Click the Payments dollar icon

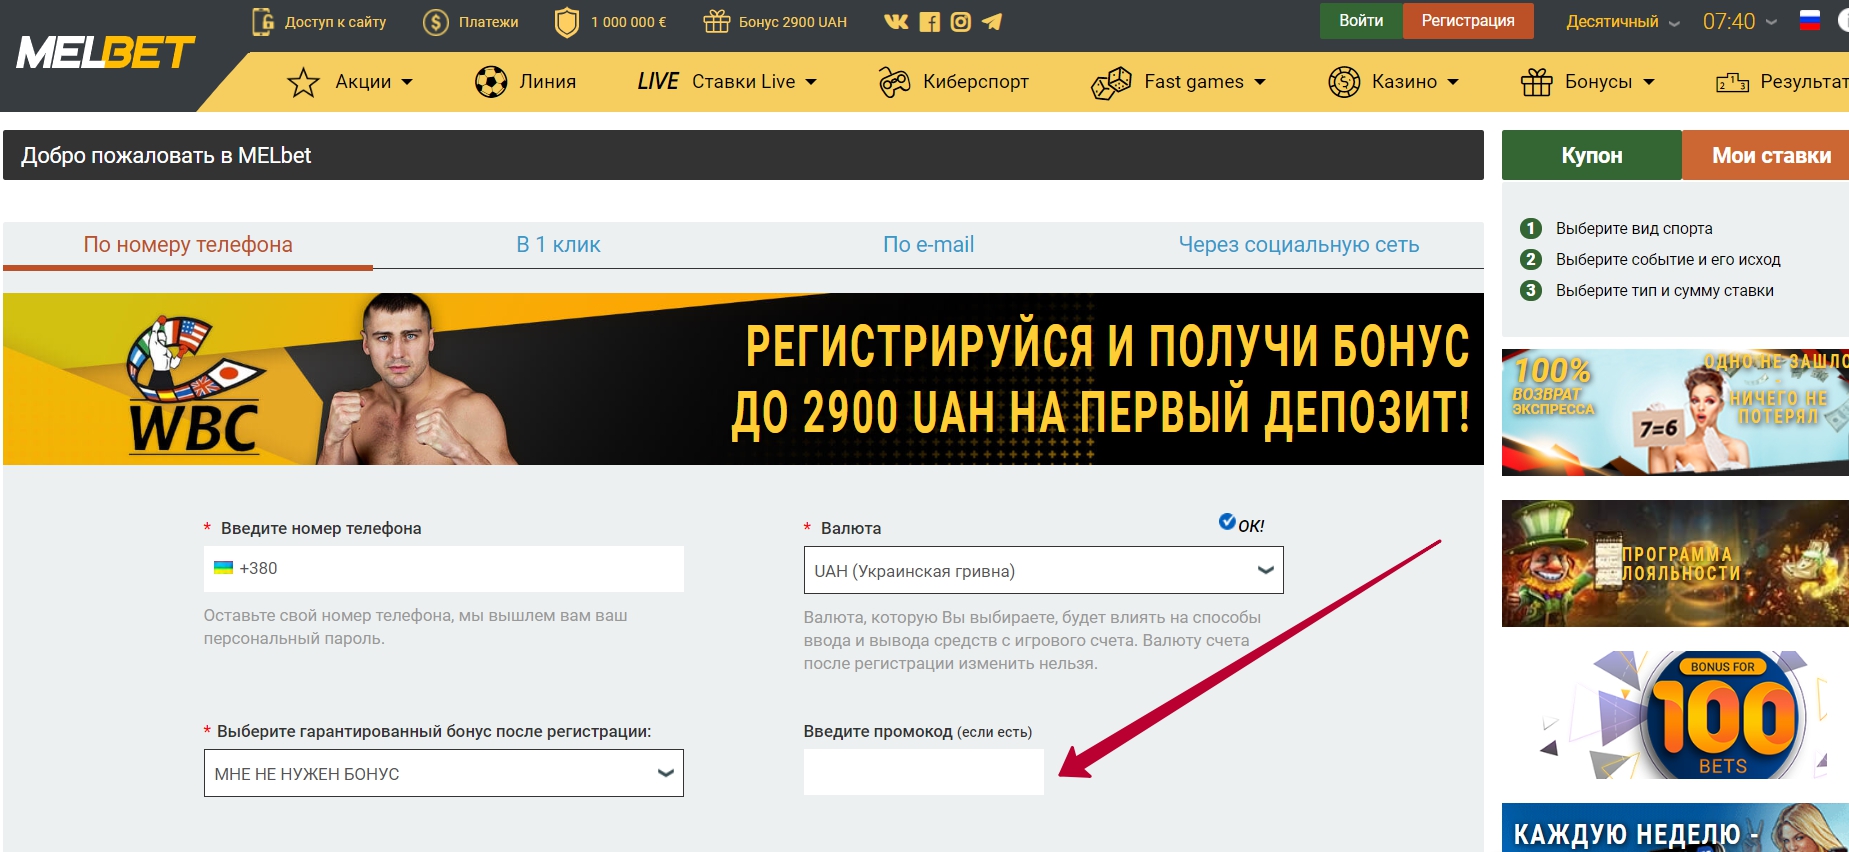click(436, 22)
